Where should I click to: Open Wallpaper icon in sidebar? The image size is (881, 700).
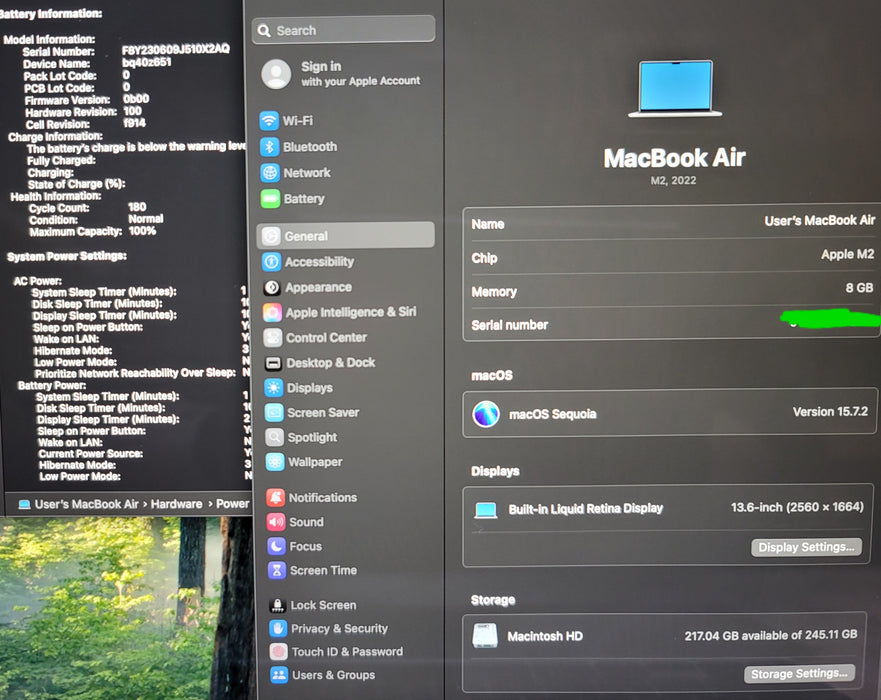[x=275, y=462]
